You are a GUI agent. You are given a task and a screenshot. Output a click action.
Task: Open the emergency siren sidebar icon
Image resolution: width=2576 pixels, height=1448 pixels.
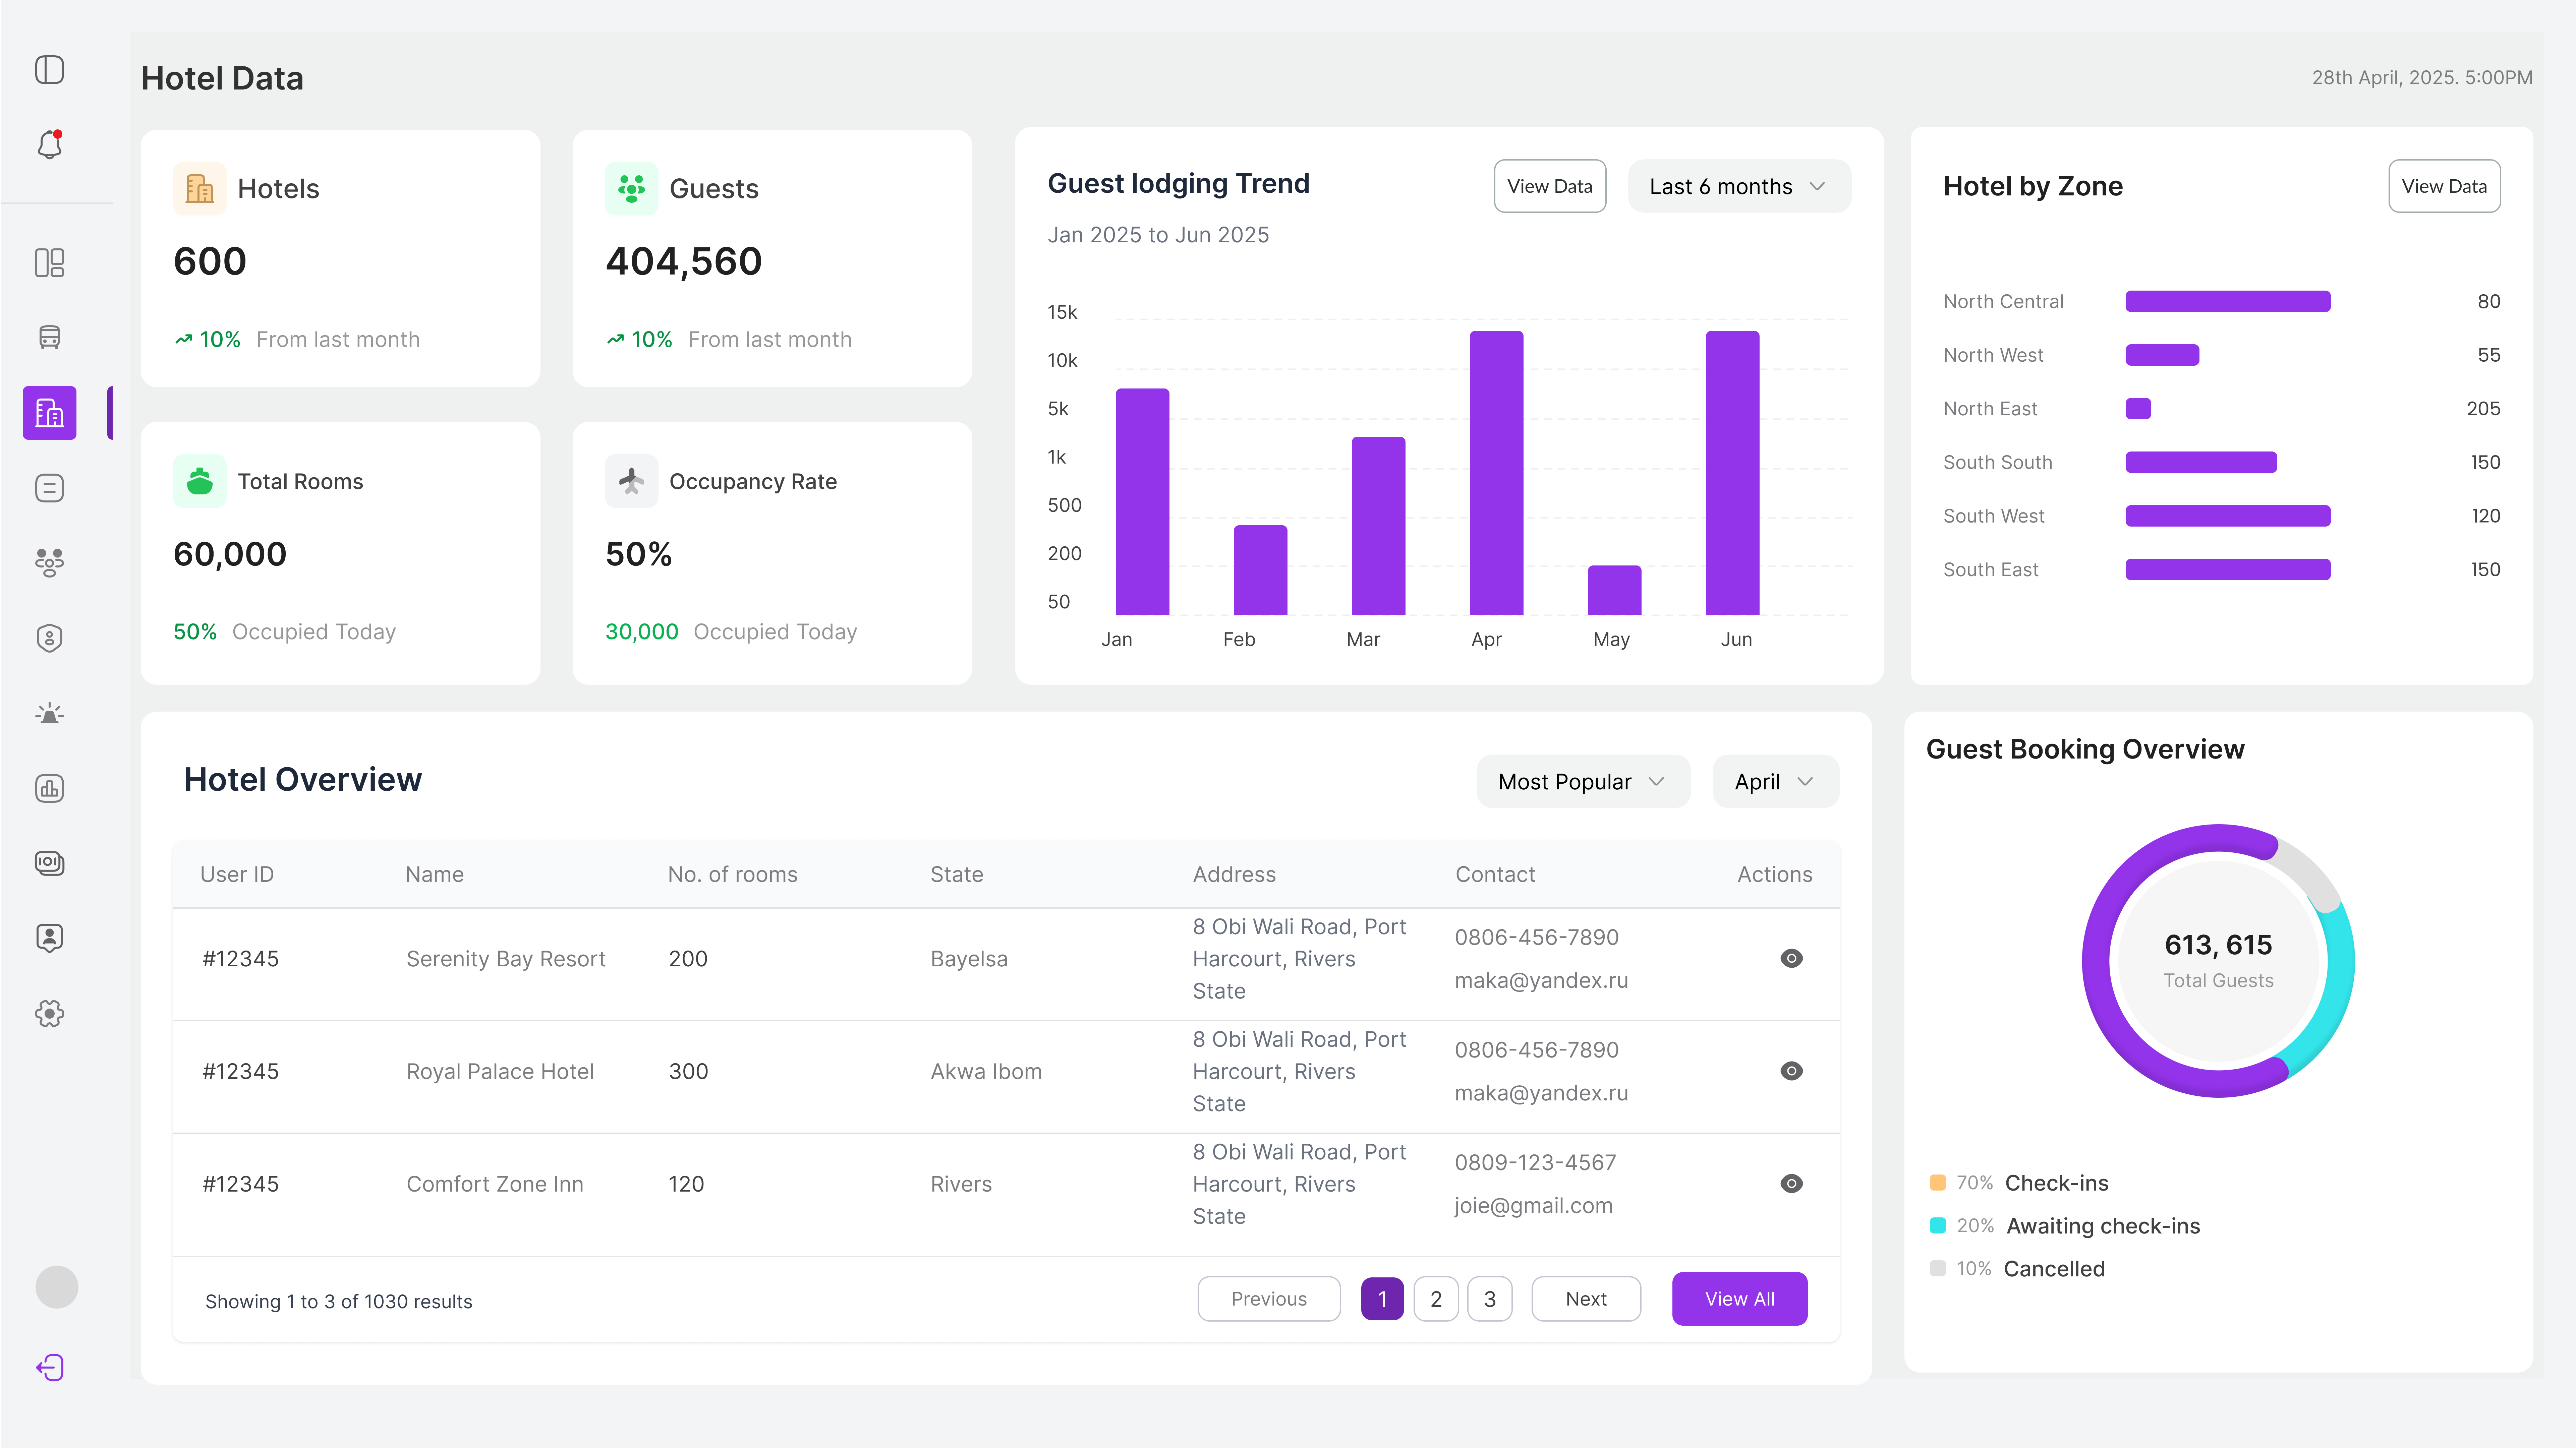tap(49, 713)
